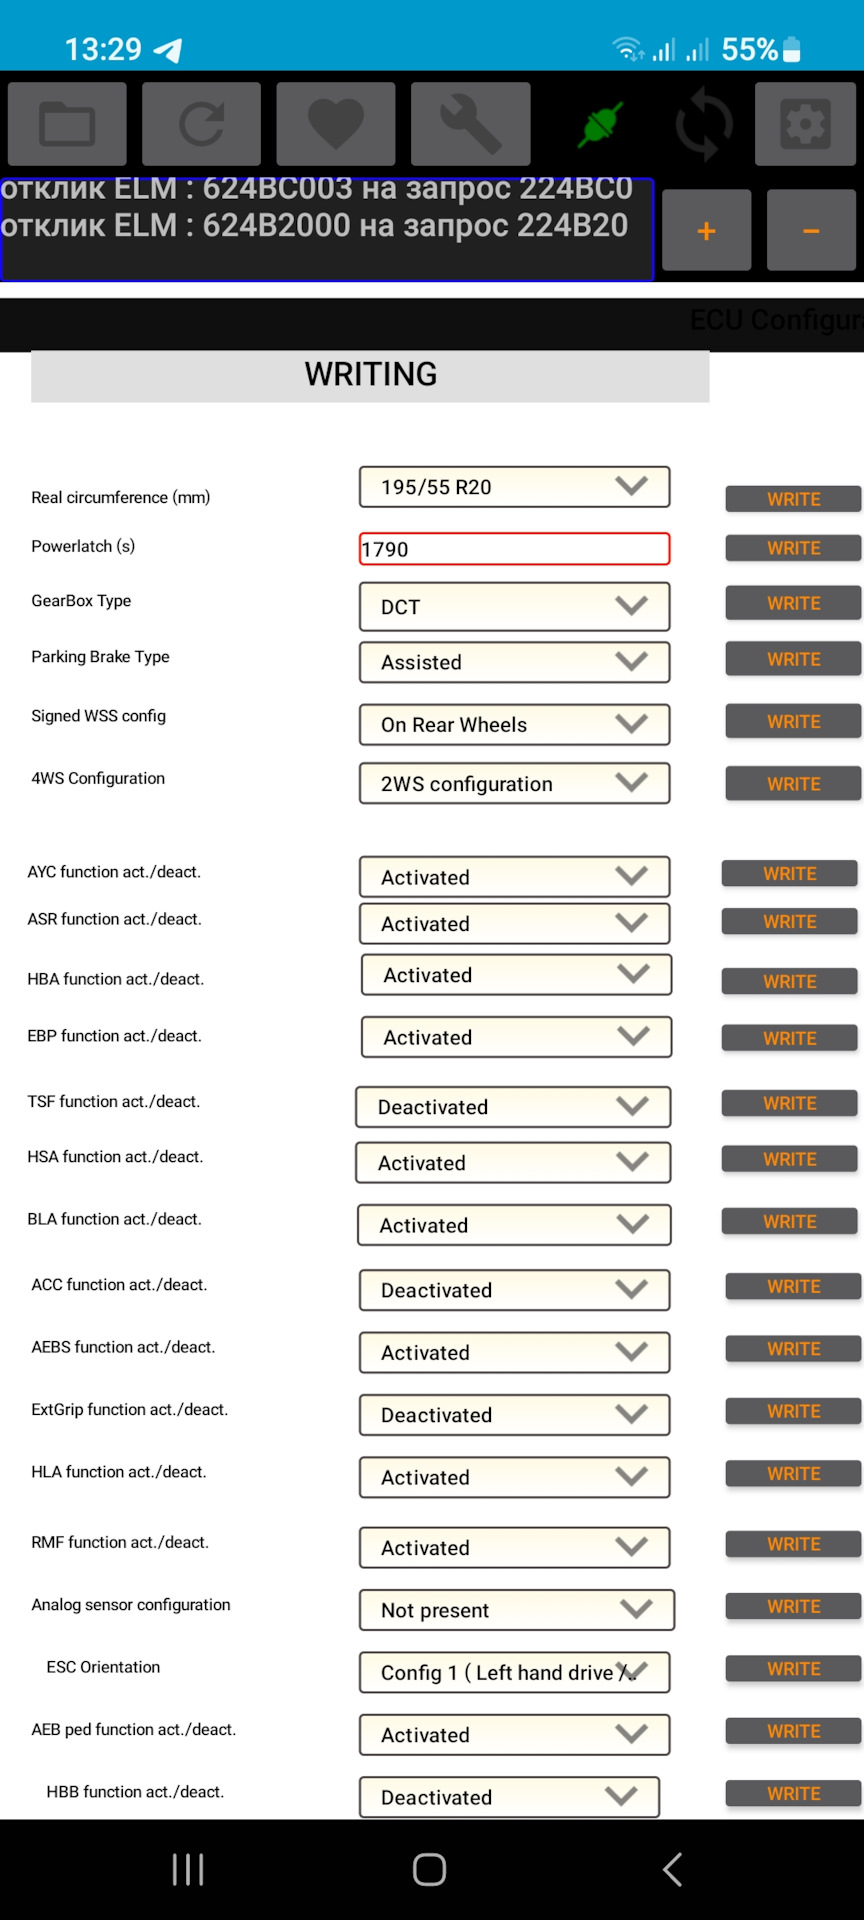Screen dimensions: 864x1920
Task: Tap the Android back navigation button
Action: coord(672,1869)
